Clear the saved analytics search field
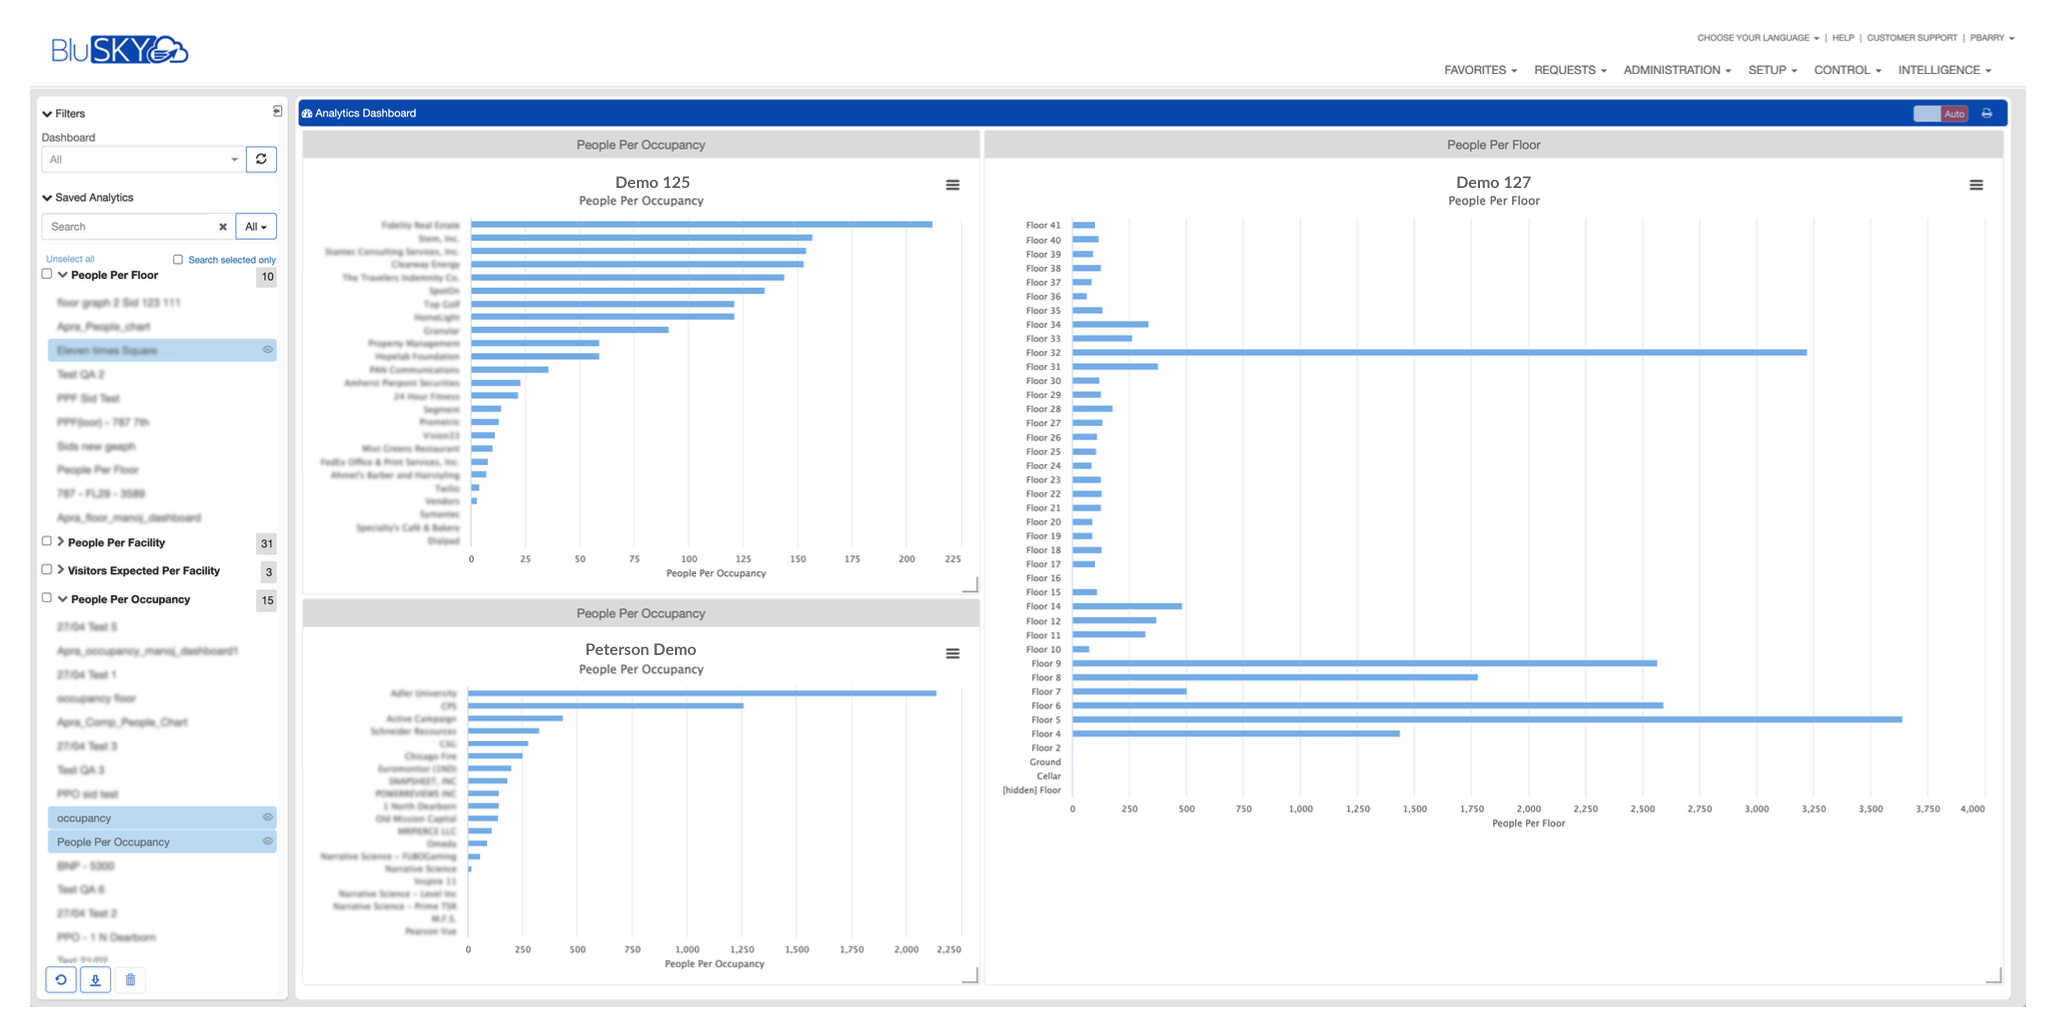The image size is (2064, 1032). tap(222, 227)
